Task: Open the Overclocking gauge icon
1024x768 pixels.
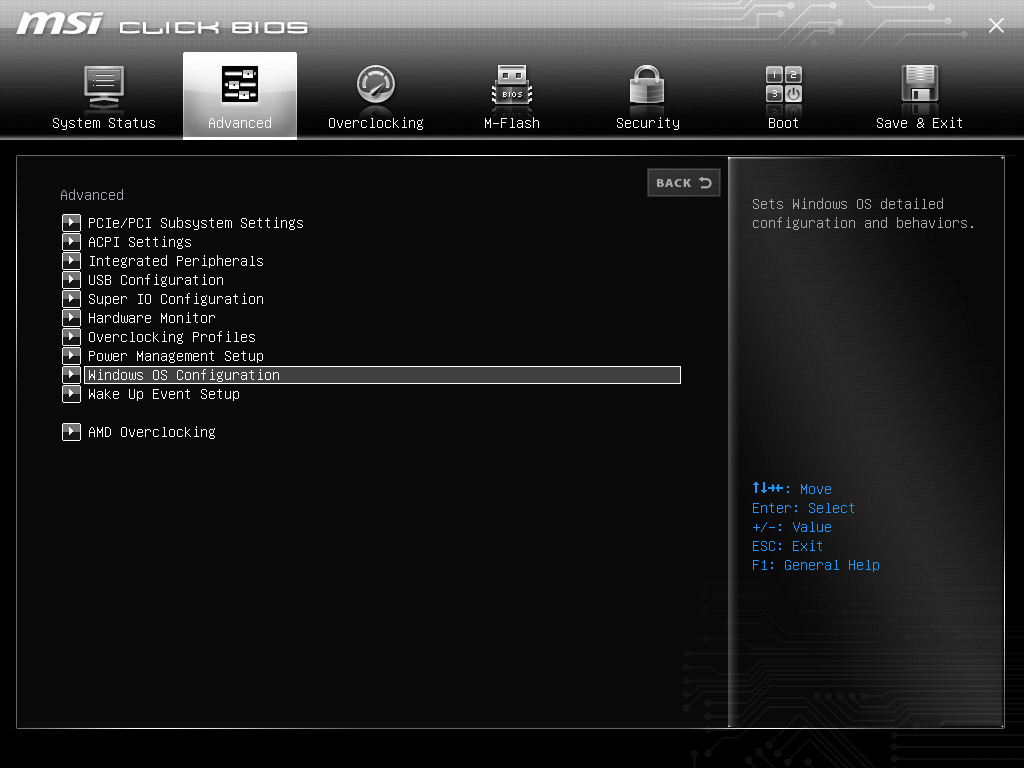Action: point(376,85)
